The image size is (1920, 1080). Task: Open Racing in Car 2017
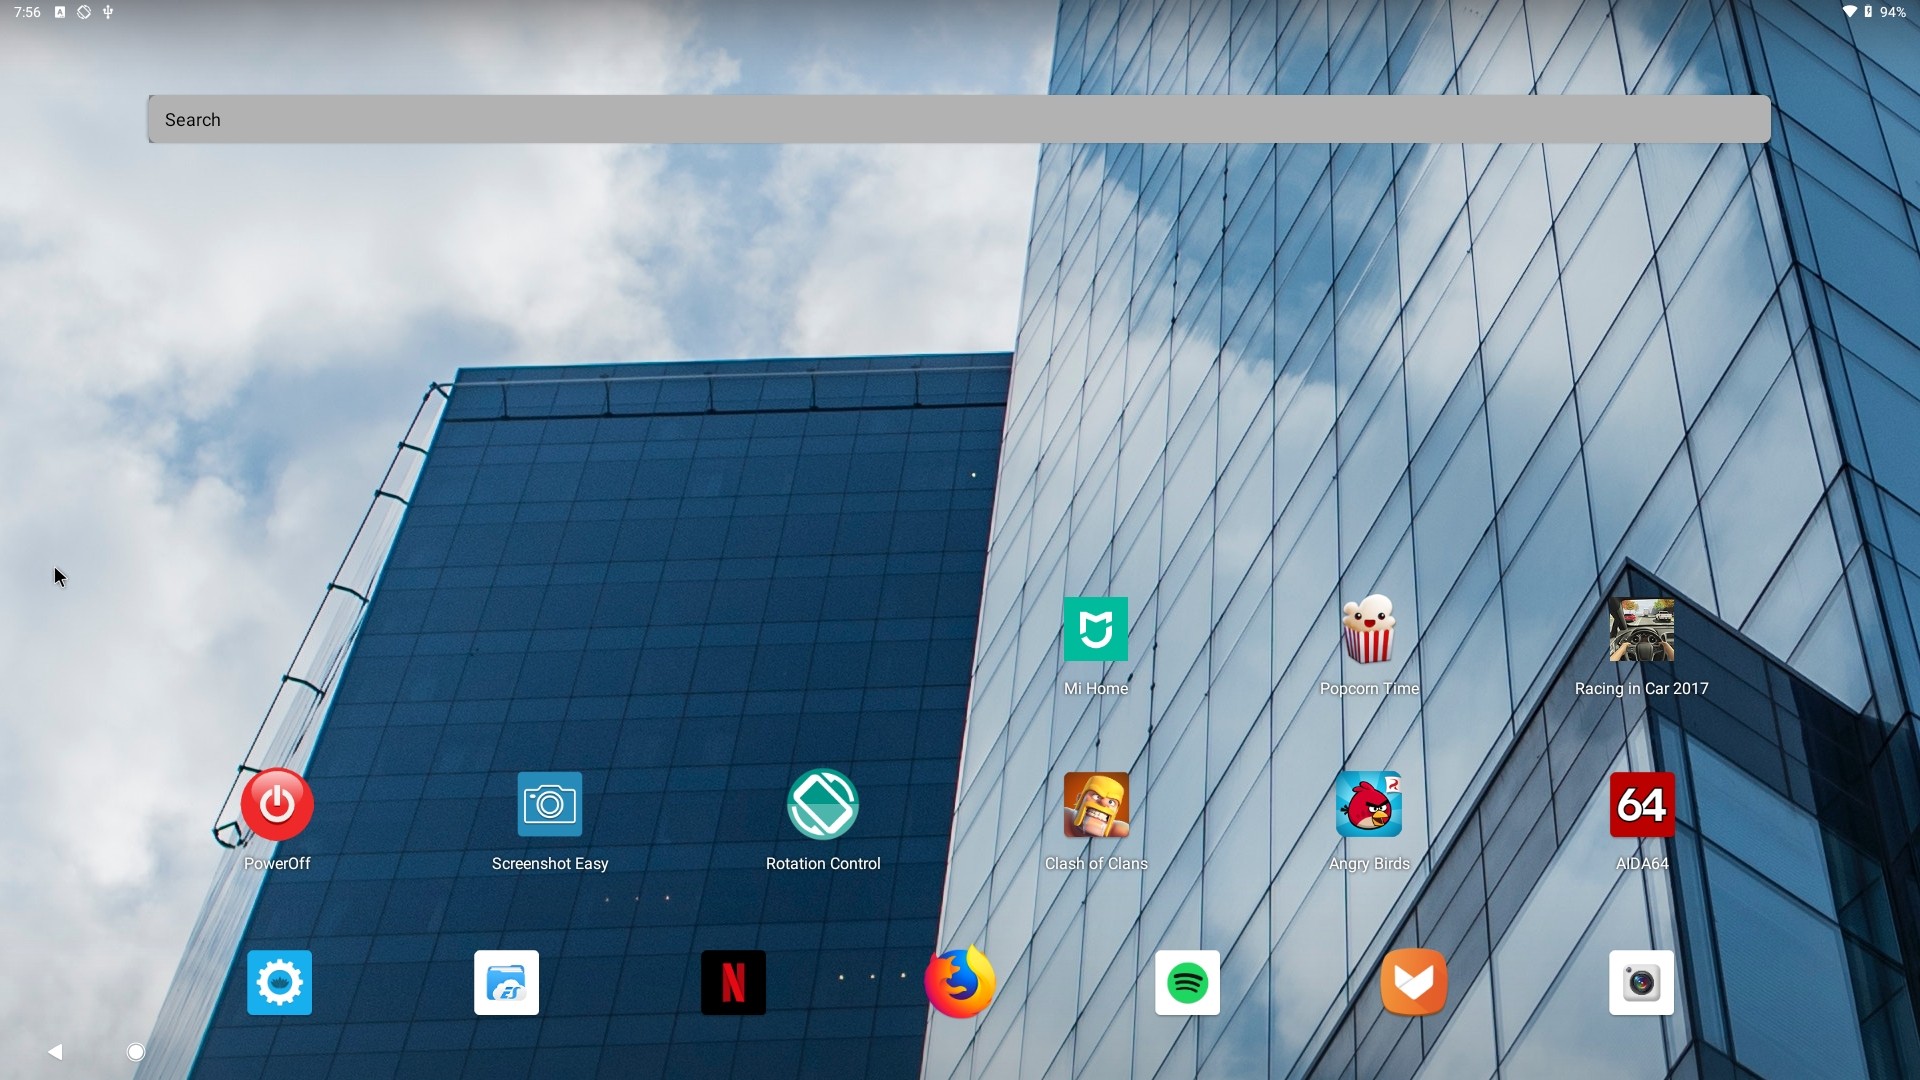click(x=1641, y=630)
